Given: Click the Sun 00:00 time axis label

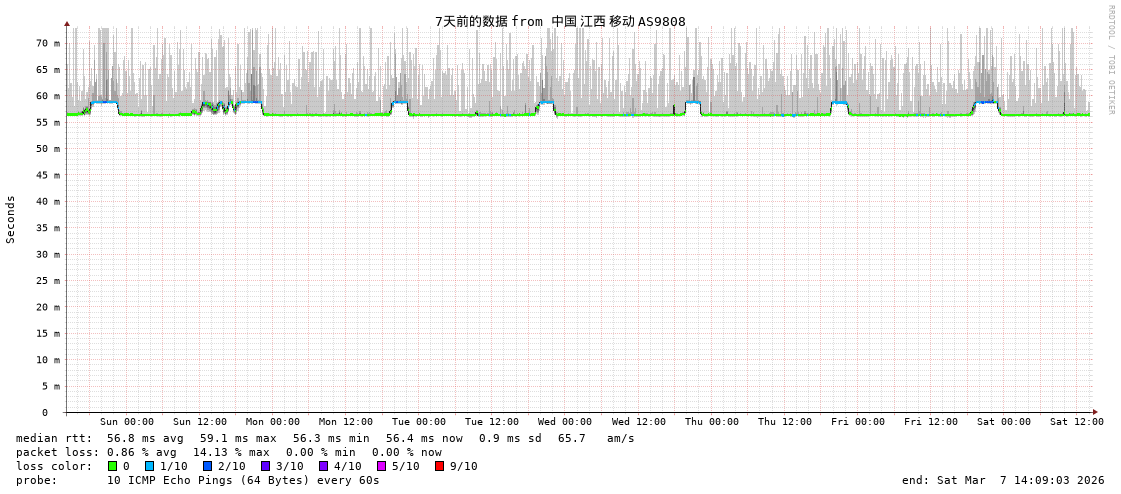Looking at the screenshot, I should (x=127, y=422).
